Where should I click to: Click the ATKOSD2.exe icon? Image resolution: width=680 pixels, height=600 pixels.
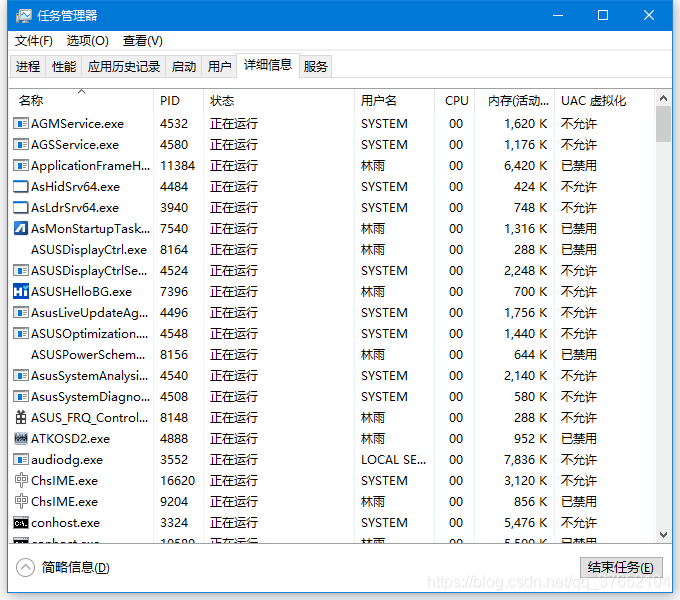tap(21, 439)
